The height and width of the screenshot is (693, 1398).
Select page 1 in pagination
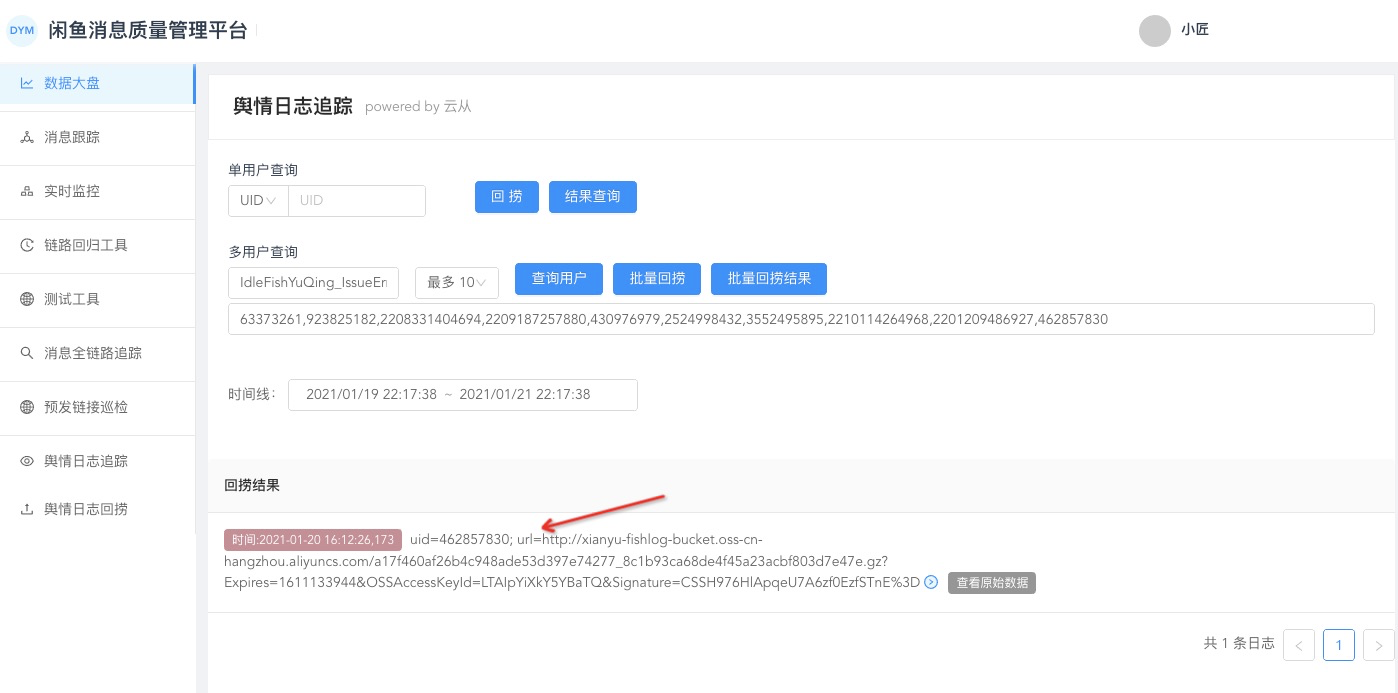pos(1339,645)
